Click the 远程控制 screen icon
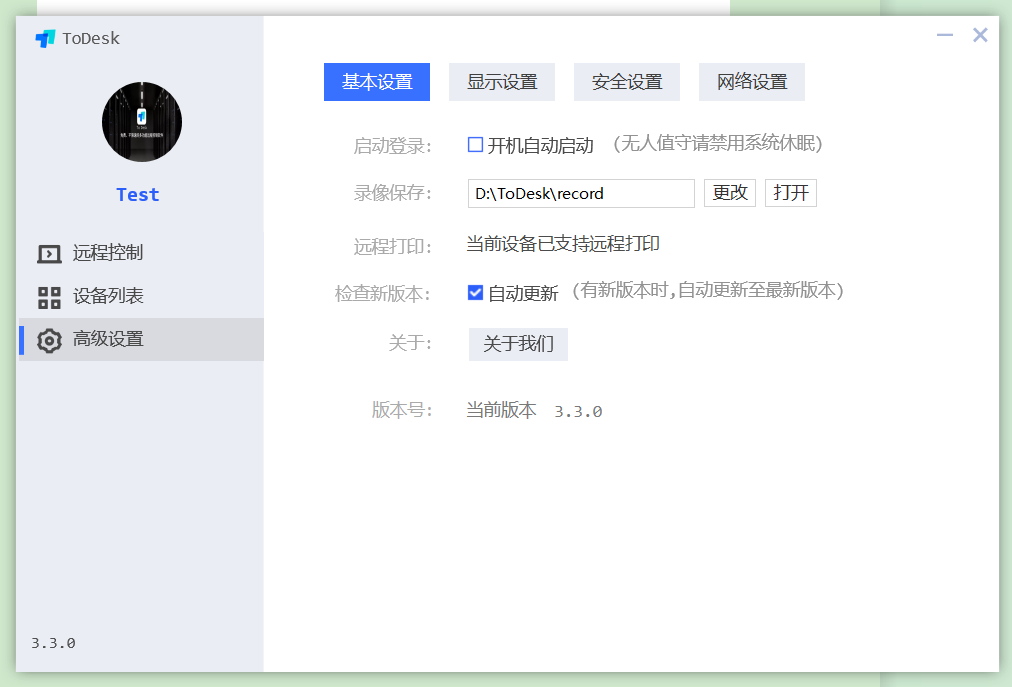This screenshot has width=1012, height=687. (49, 254)
